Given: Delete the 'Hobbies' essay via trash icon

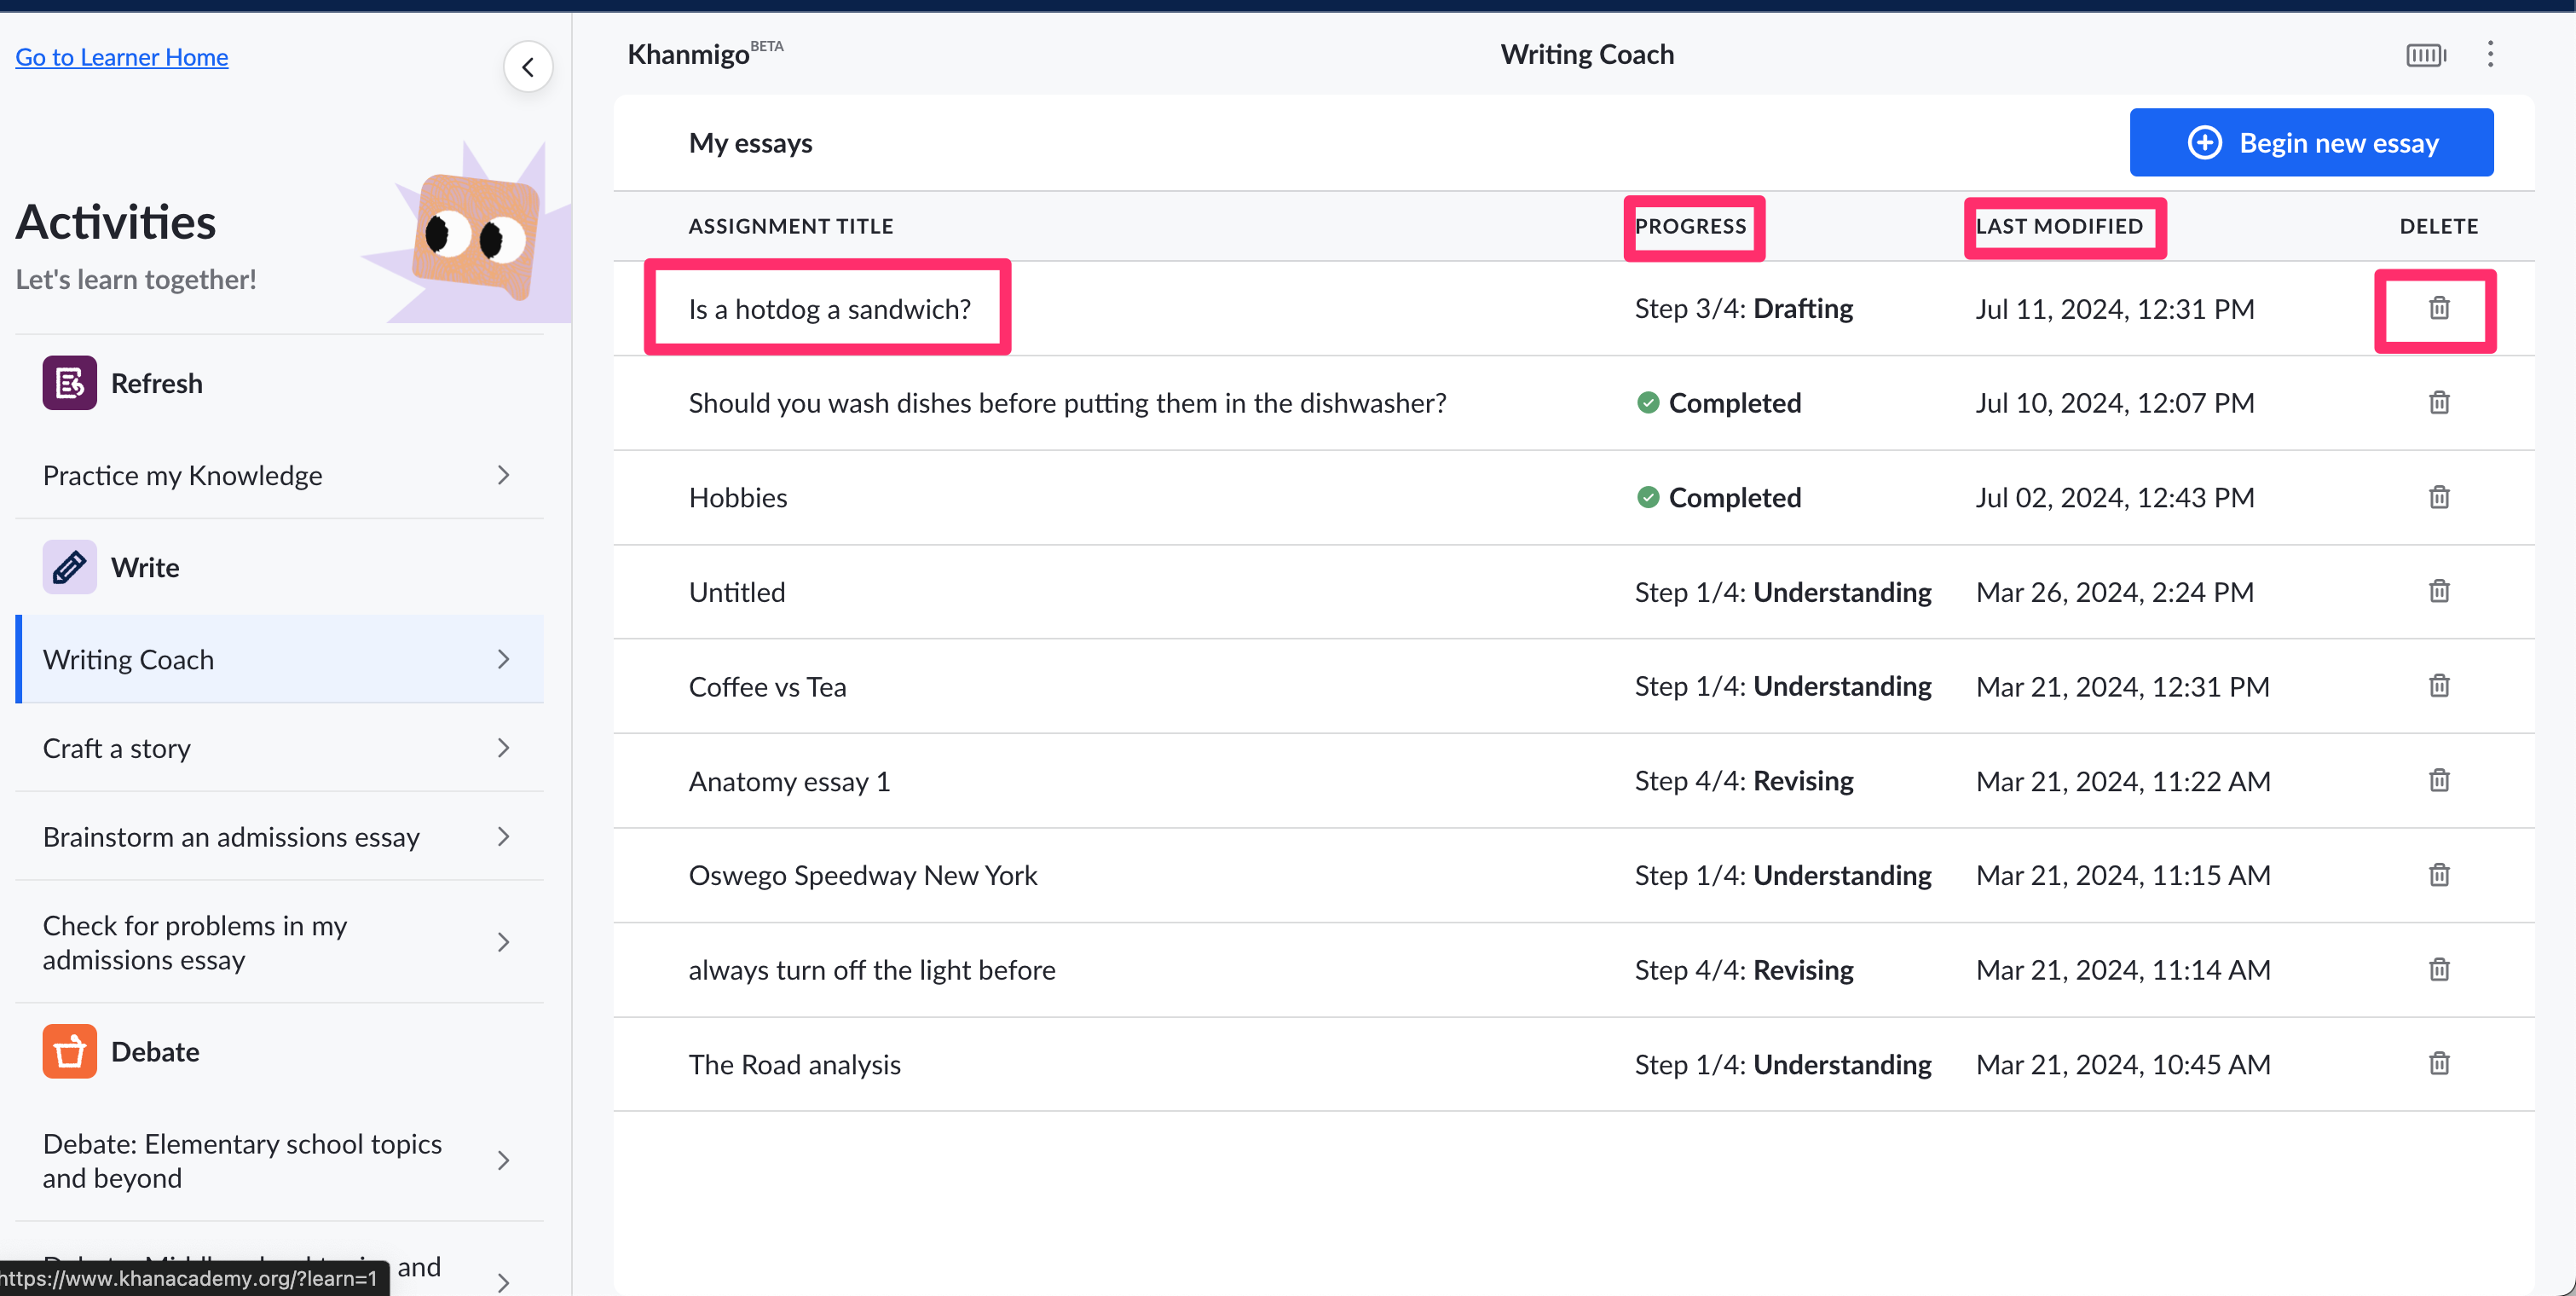Looking at the screenshot, I should point(2438,497).
